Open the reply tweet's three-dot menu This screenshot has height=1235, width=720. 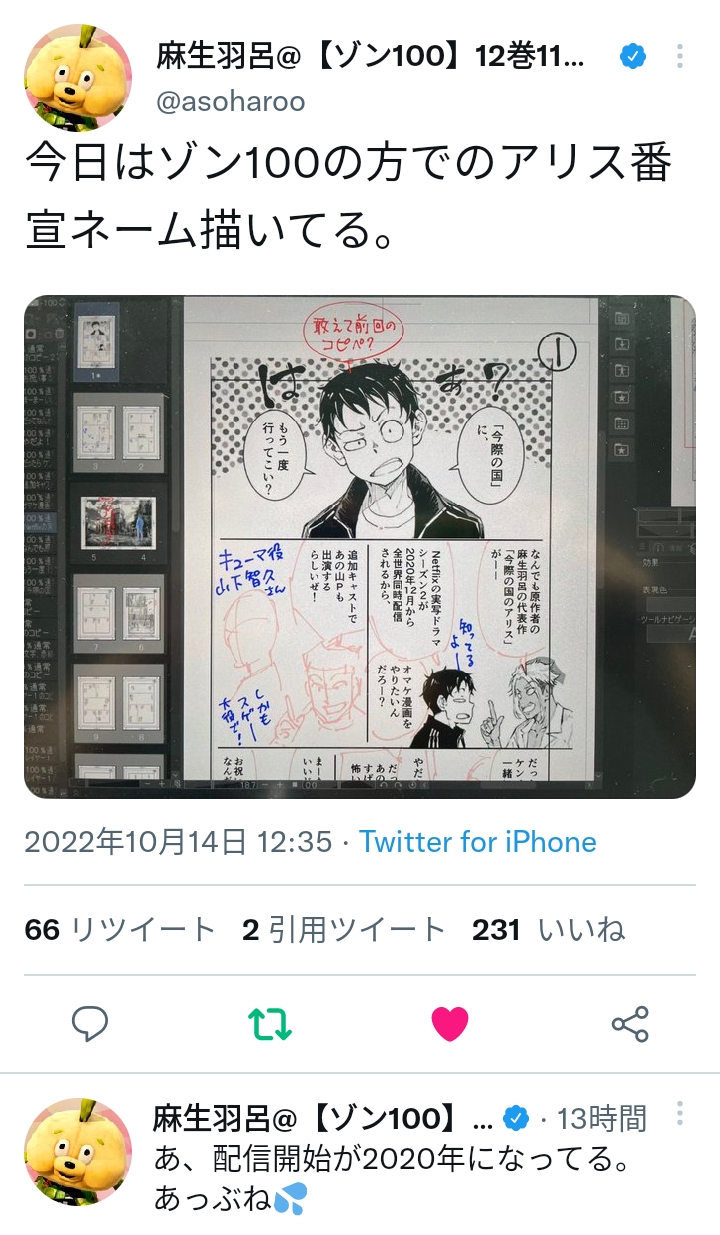[x=680, y=1113]
